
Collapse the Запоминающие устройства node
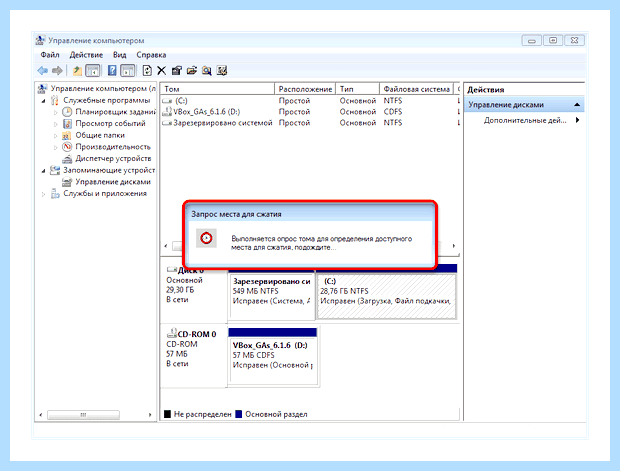pos(43,170)
